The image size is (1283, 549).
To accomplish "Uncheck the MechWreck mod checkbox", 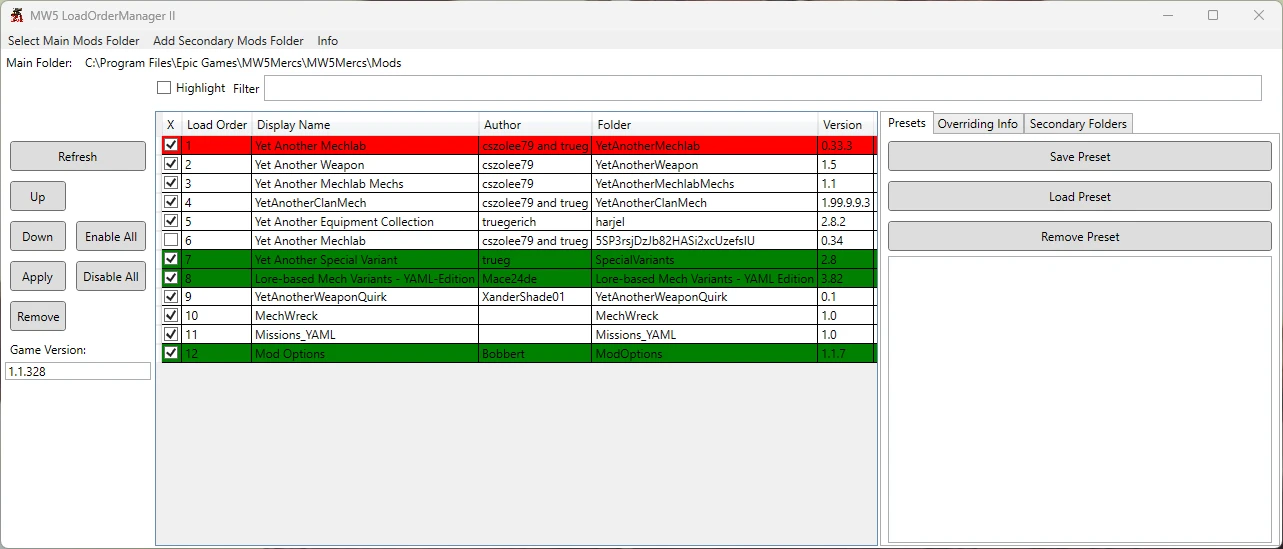I will 171,315.
